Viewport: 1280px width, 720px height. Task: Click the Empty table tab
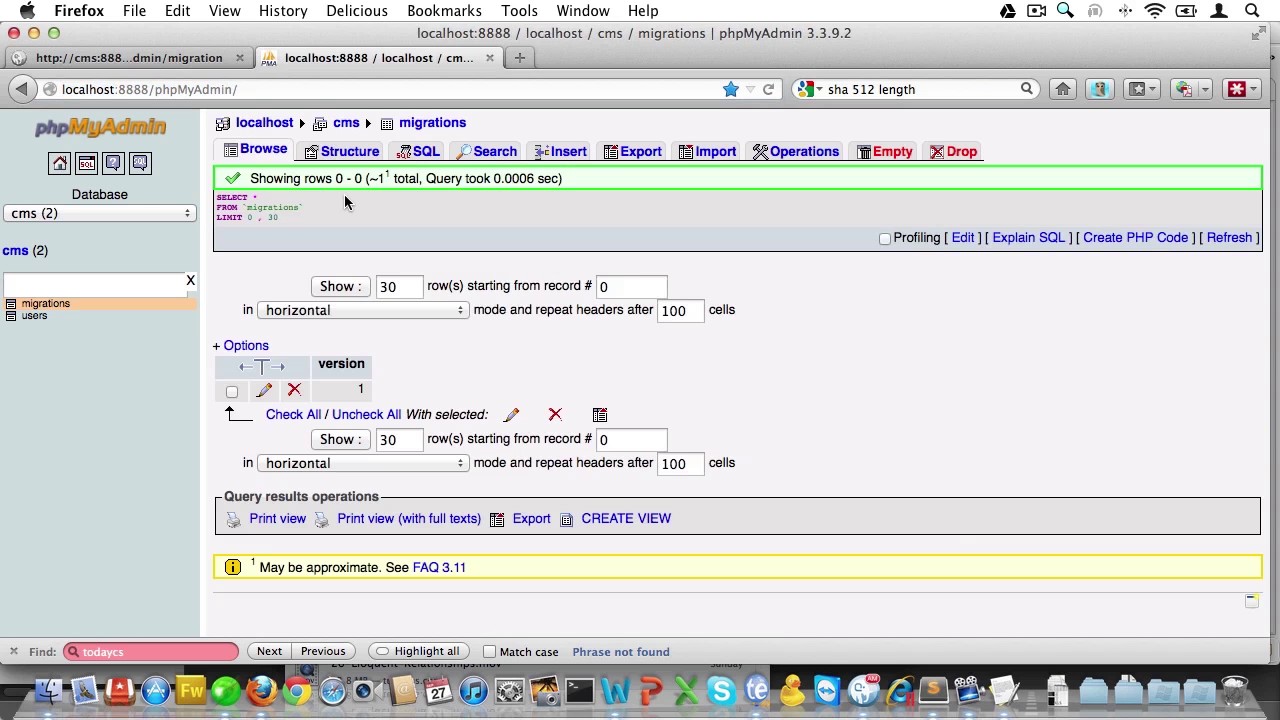click(x=885, y=152)
